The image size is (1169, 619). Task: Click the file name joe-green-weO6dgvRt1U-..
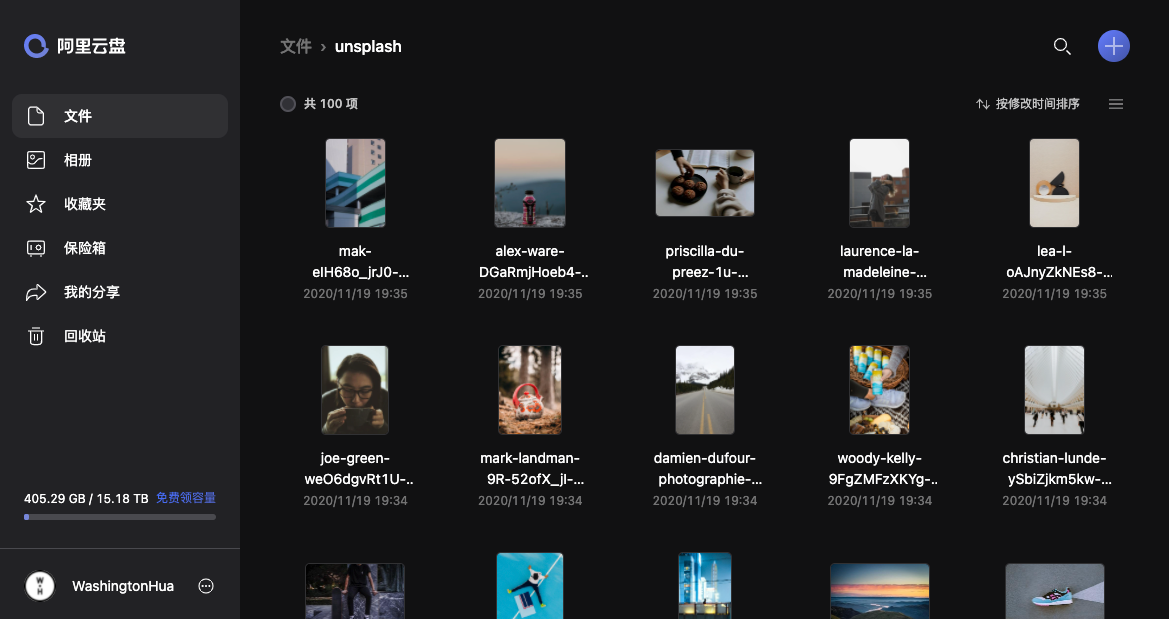point(359,469)
